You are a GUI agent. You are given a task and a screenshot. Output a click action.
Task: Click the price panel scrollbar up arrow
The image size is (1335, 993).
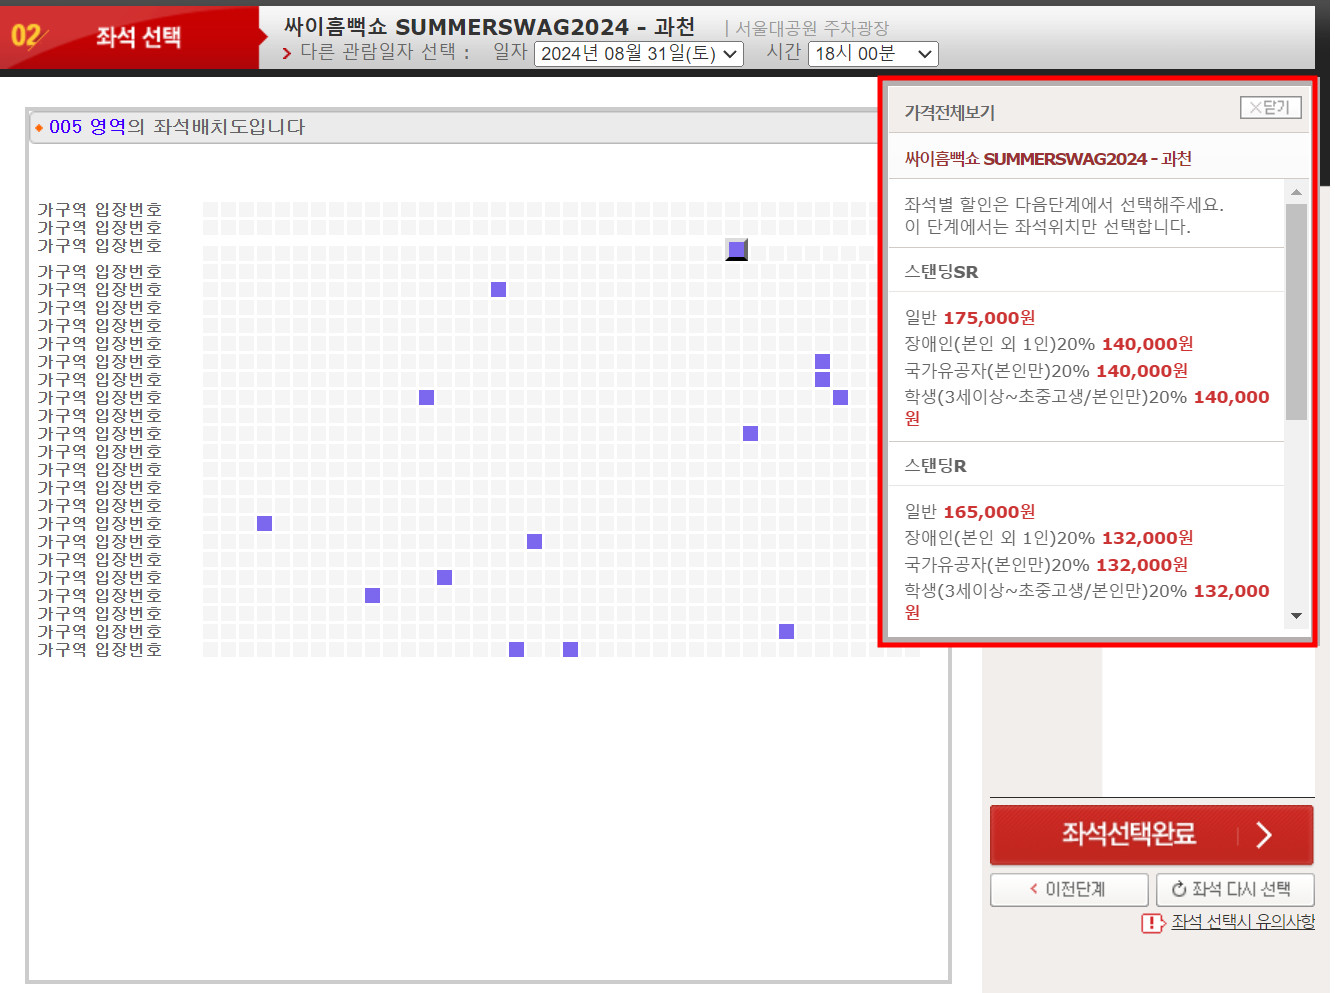click(x=1296, y=191)
